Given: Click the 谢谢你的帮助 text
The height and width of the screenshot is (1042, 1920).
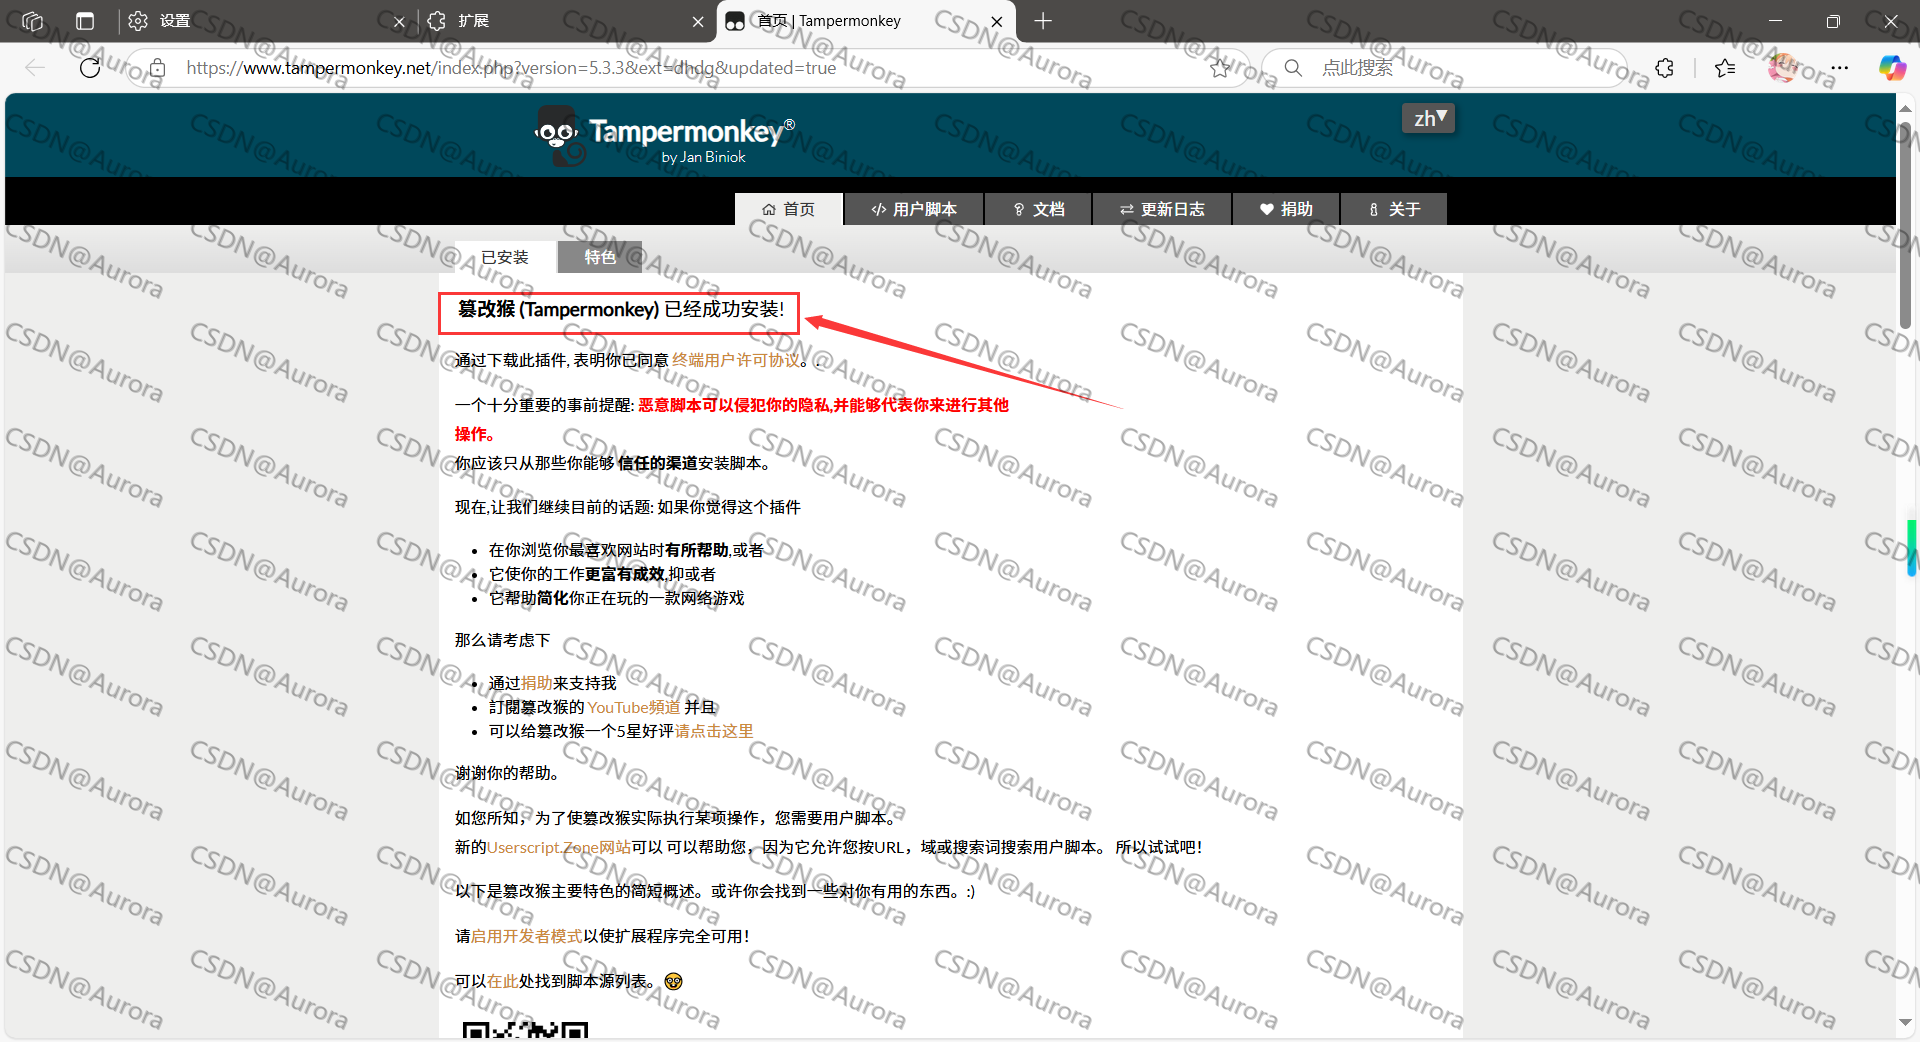Looking at the screenshot, I should pos(507,773).
